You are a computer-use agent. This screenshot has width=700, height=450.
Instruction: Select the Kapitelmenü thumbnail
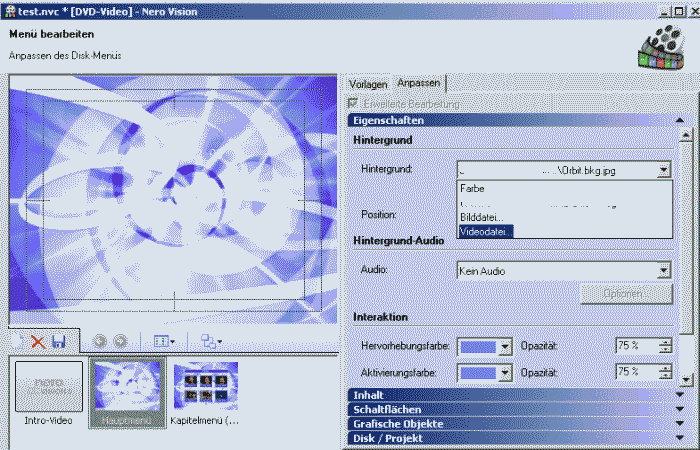pos(205,387)
